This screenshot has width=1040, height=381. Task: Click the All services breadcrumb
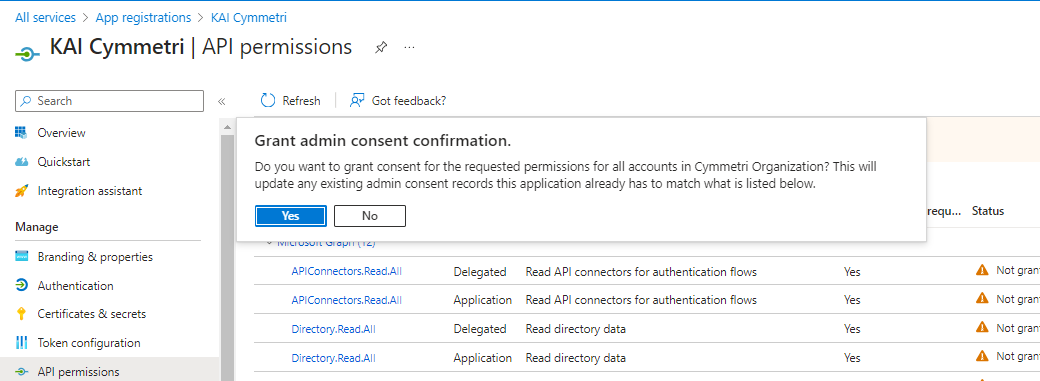tap(45, 18)
